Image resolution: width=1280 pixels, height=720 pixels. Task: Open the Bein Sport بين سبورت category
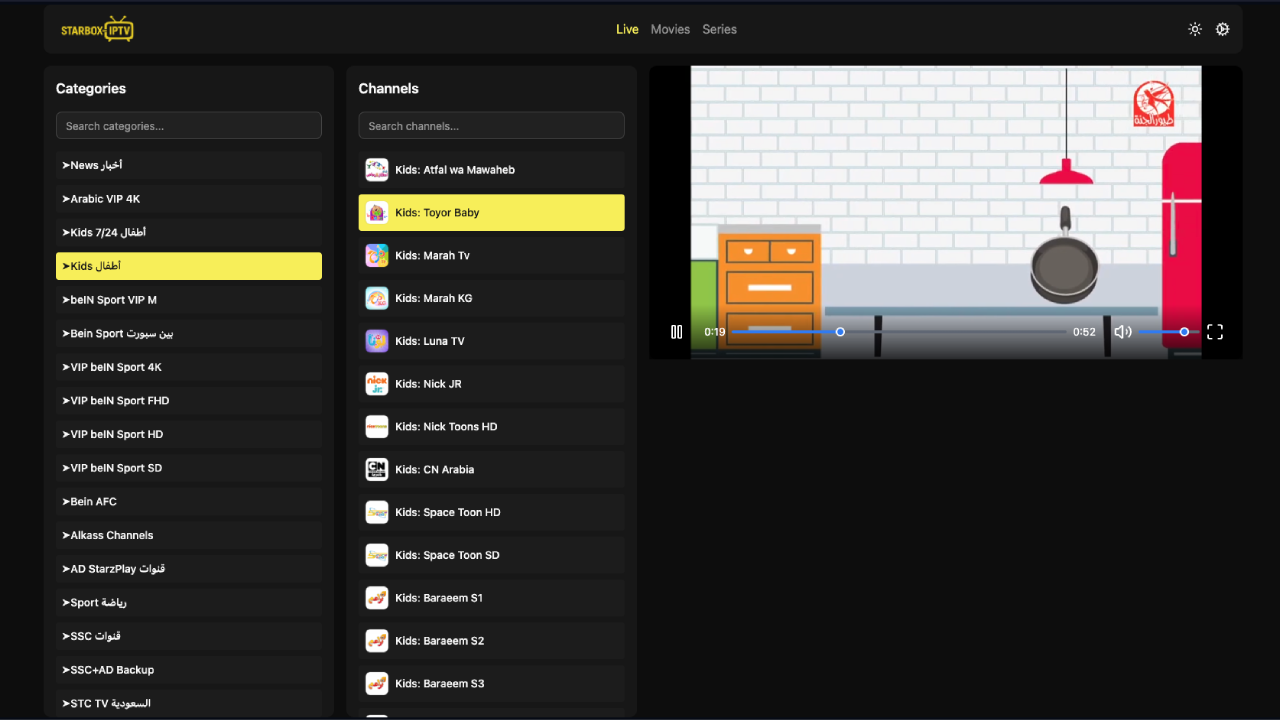[189, 333]
